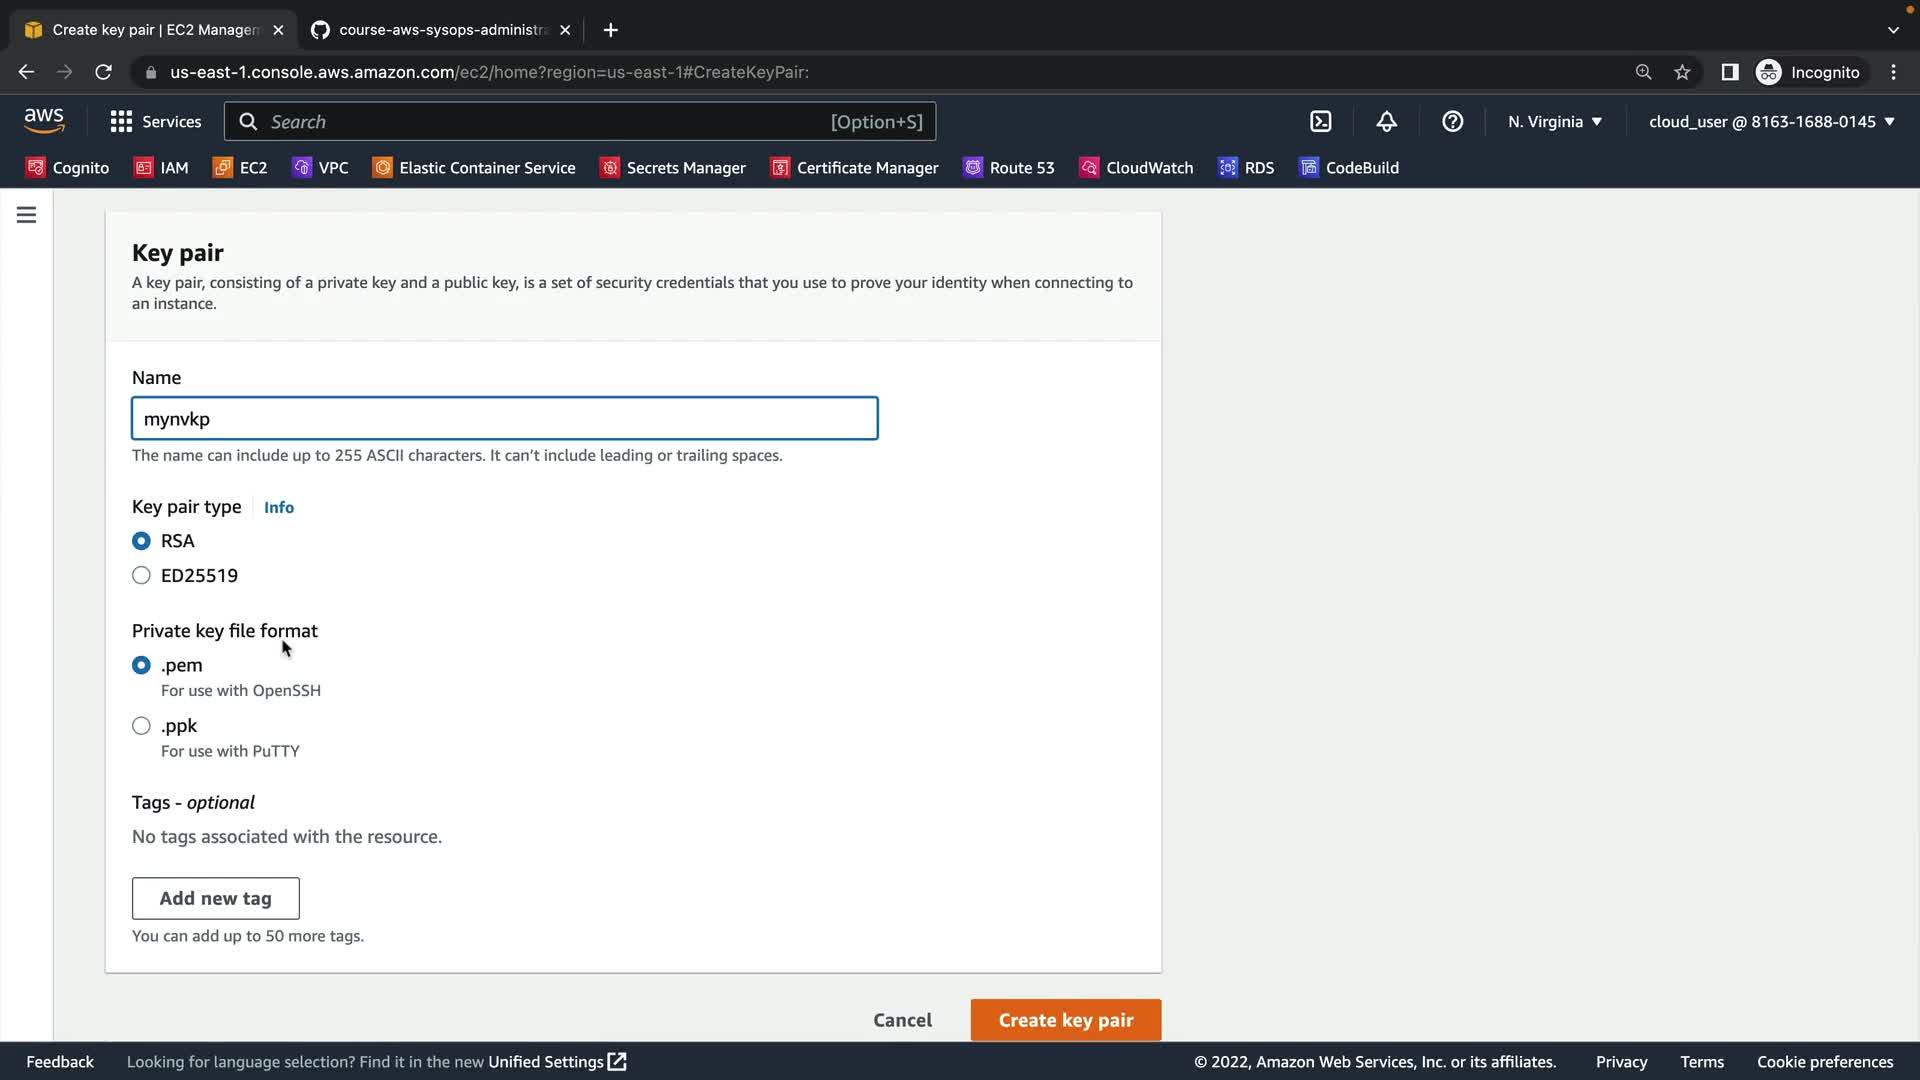Image resolution: width=1920 pixels, height=1080 pixels.
Task: Open Route 53 from favorites bar
Action: tap(1008, 167)
